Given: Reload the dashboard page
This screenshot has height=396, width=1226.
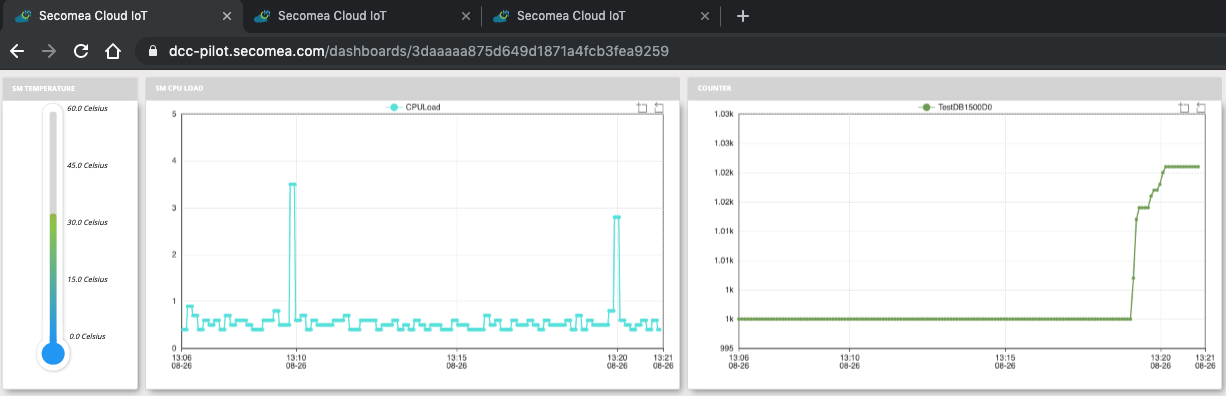Looking at the screenshot, I should [x=82, y=50].
